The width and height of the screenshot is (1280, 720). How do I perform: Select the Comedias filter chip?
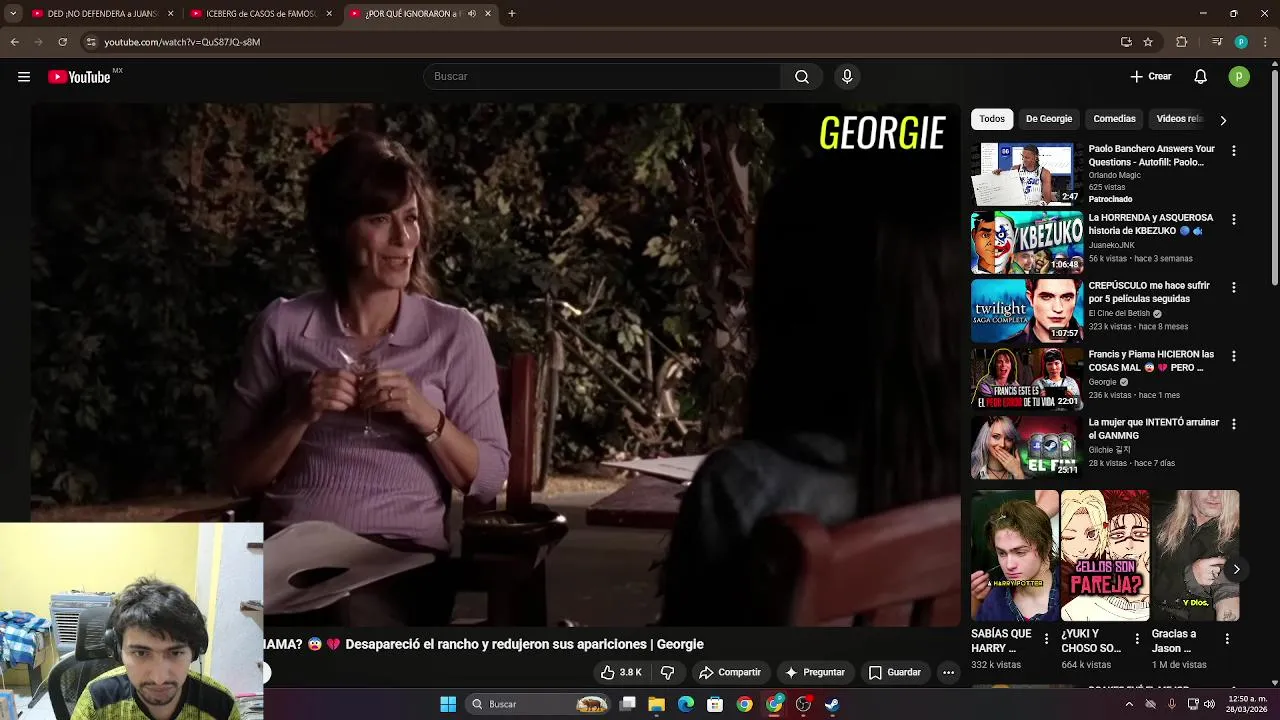(x=1114, y=119)
